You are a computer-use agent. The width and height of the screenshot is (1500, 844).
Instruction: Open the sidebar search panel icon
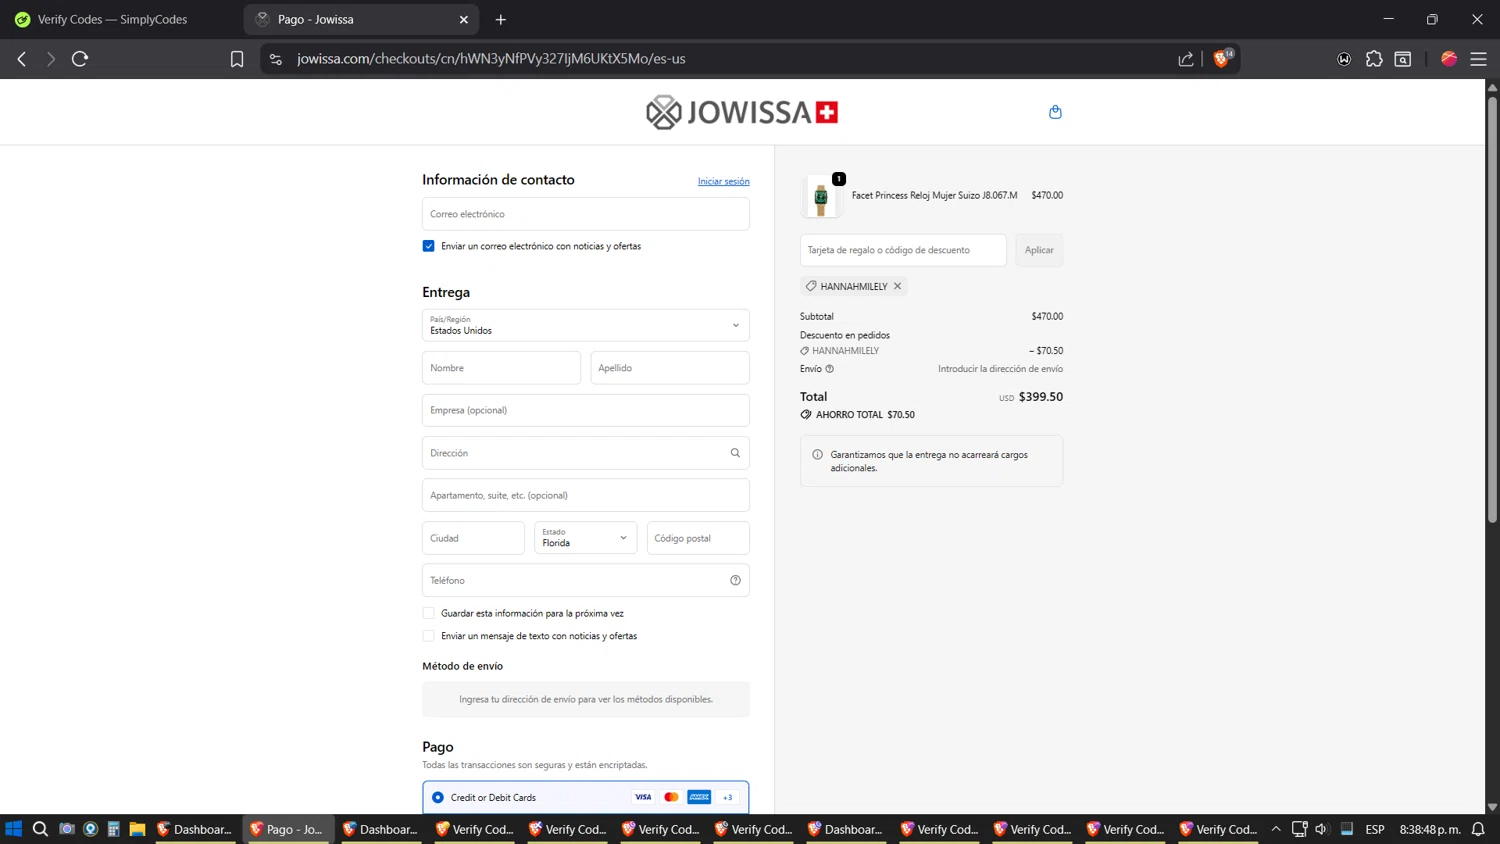1403,59
